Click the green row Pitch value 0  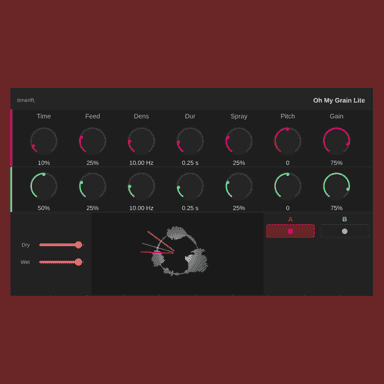pos(287,208)
